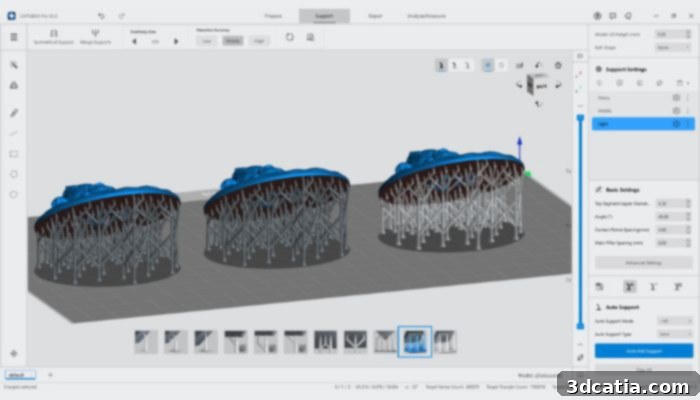700x400 pixels.
Task: Click the Undo arrow in title bar
Action: tap(101, 16)
